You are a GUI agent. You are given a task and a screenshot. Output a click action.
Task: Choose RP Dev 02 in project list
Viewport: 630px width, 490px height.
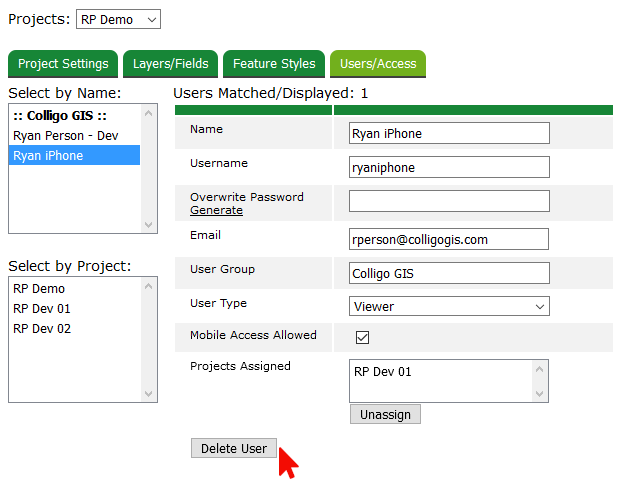tap(42, 328)
